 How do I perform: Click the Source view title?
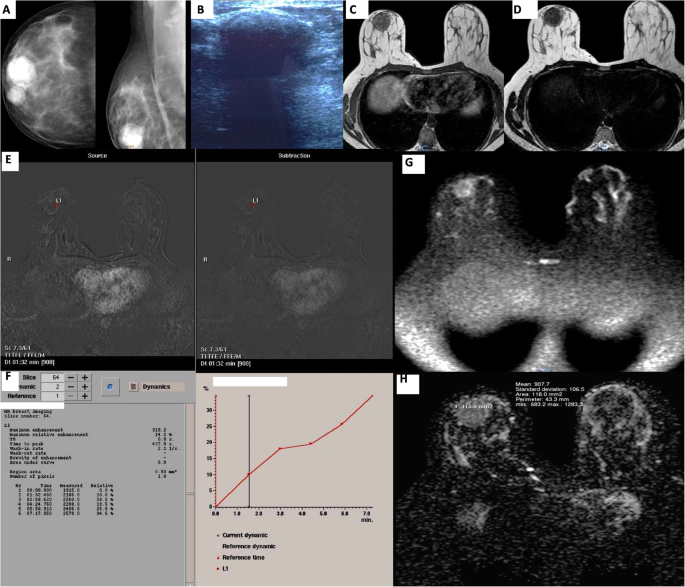point(97,155)
